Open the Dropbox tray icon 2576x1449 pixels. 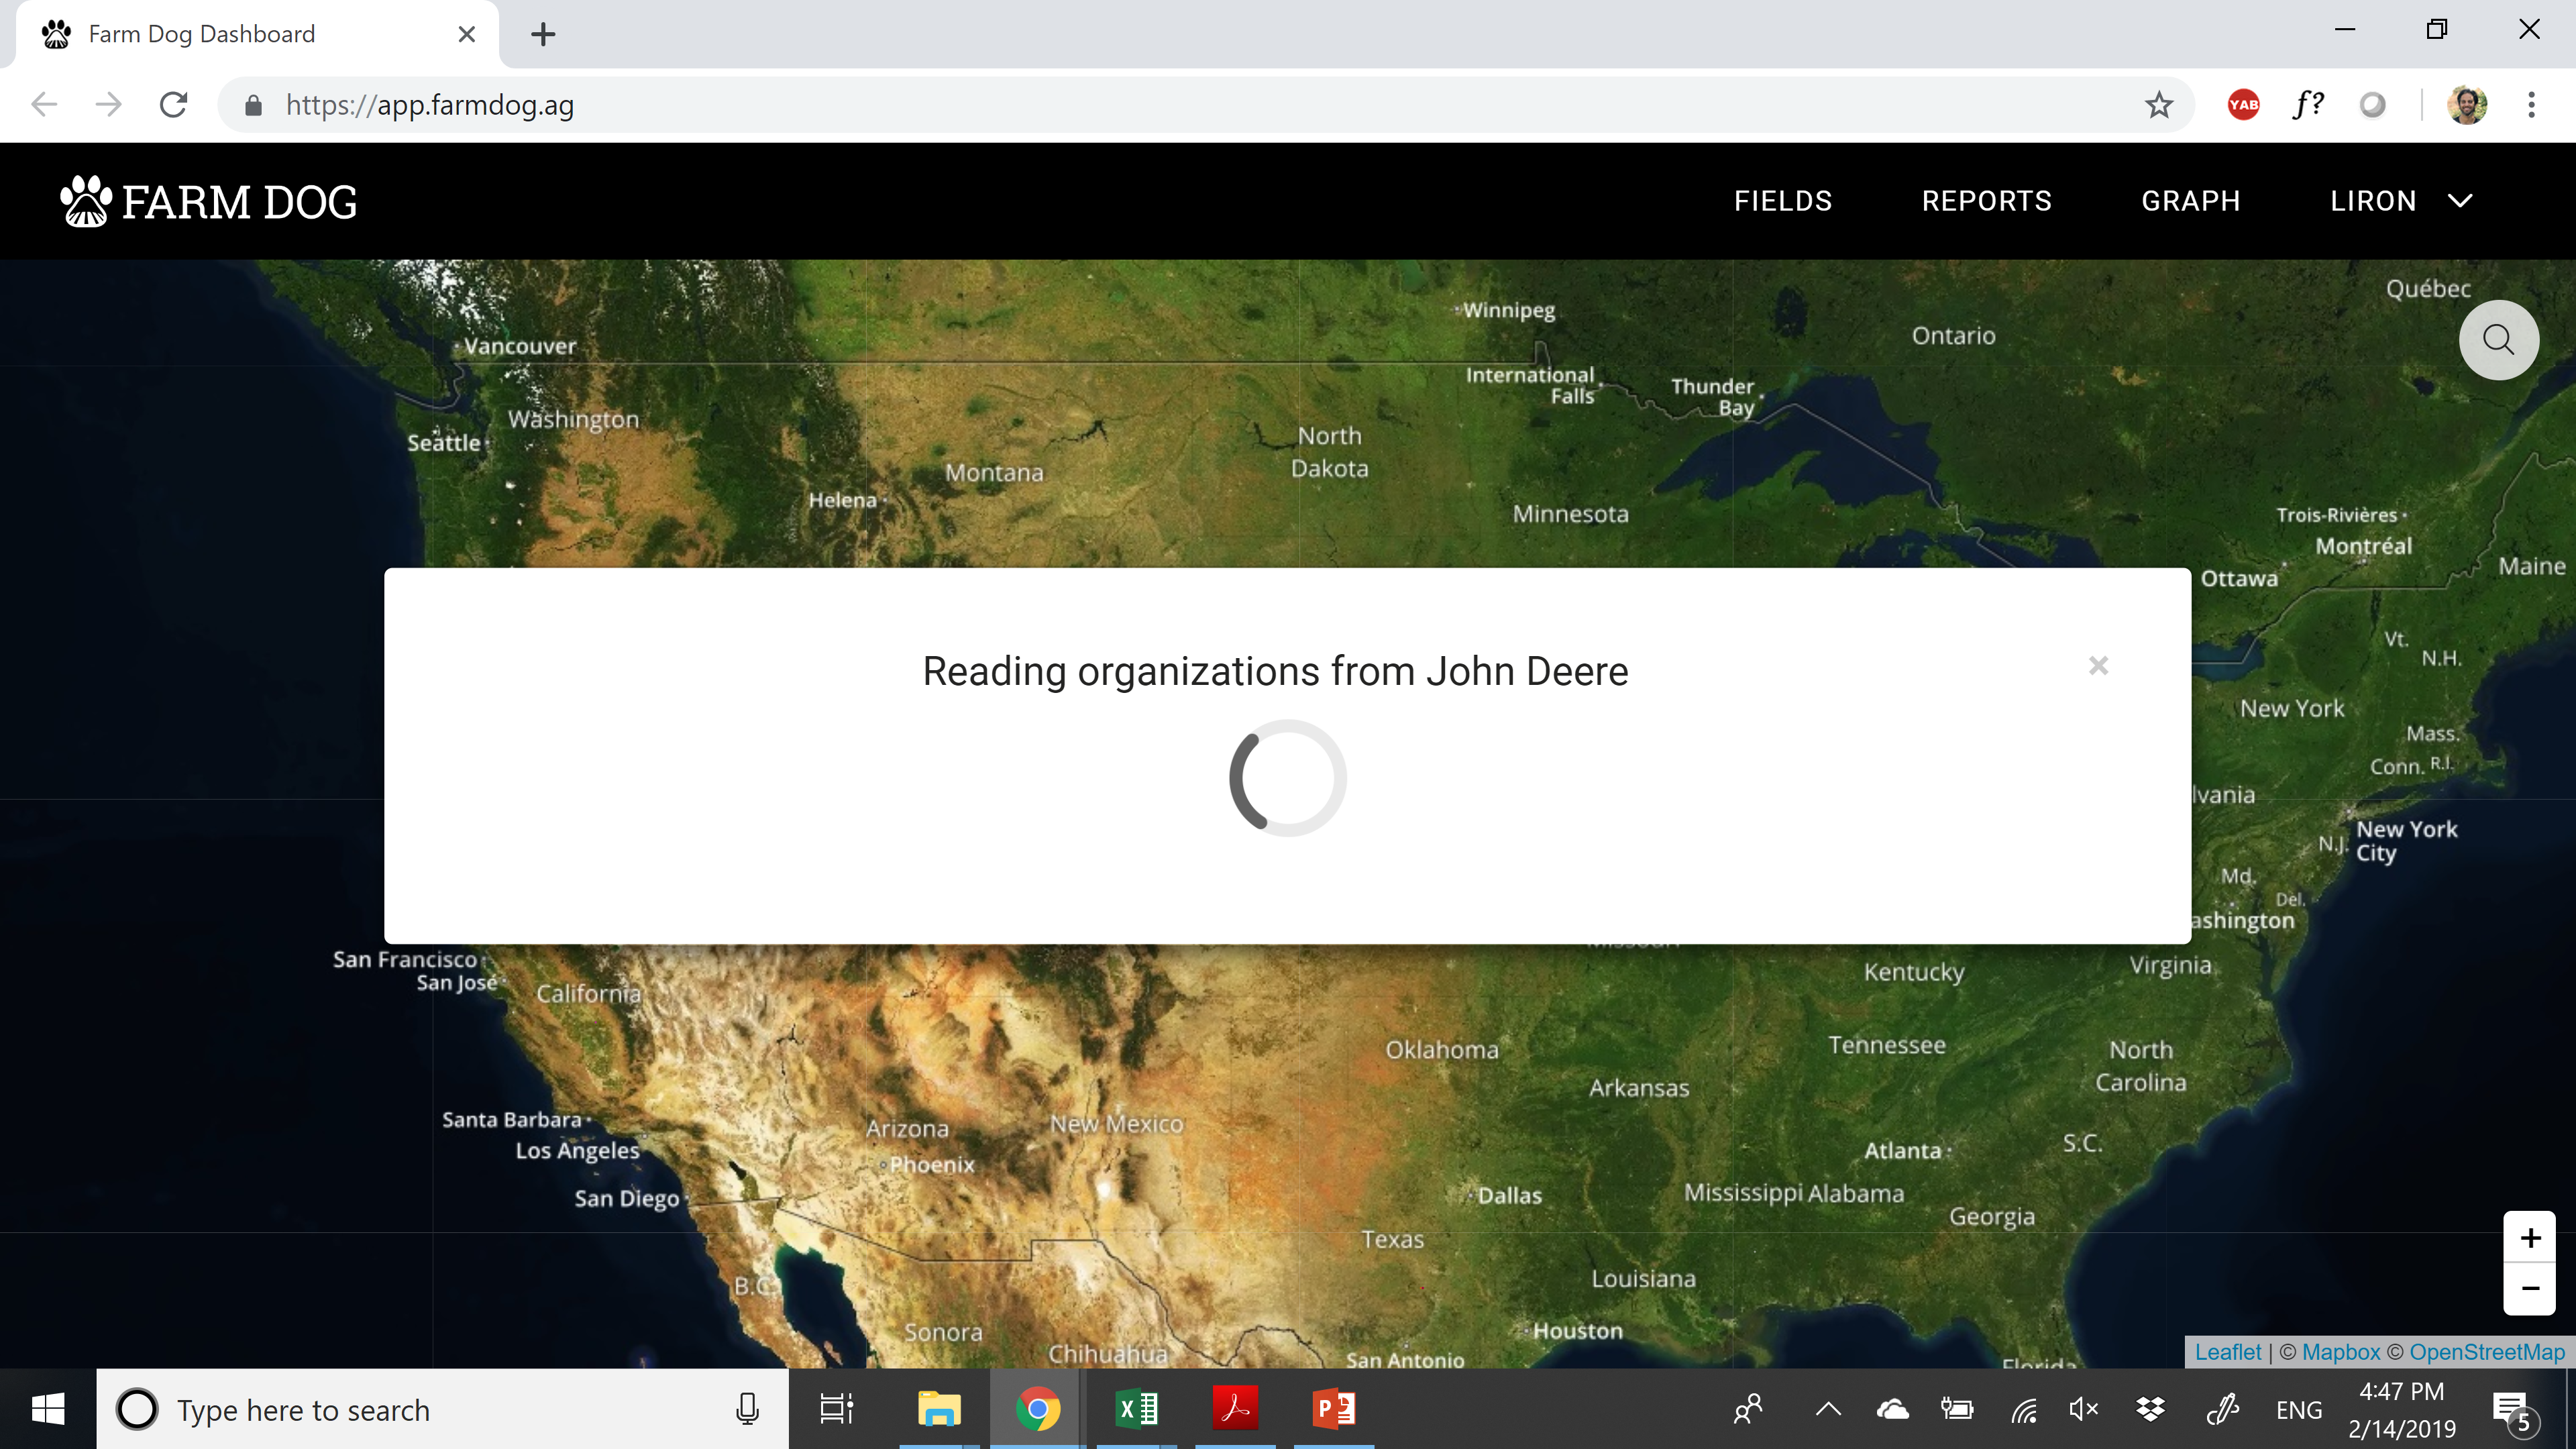click(2150, 1409)
